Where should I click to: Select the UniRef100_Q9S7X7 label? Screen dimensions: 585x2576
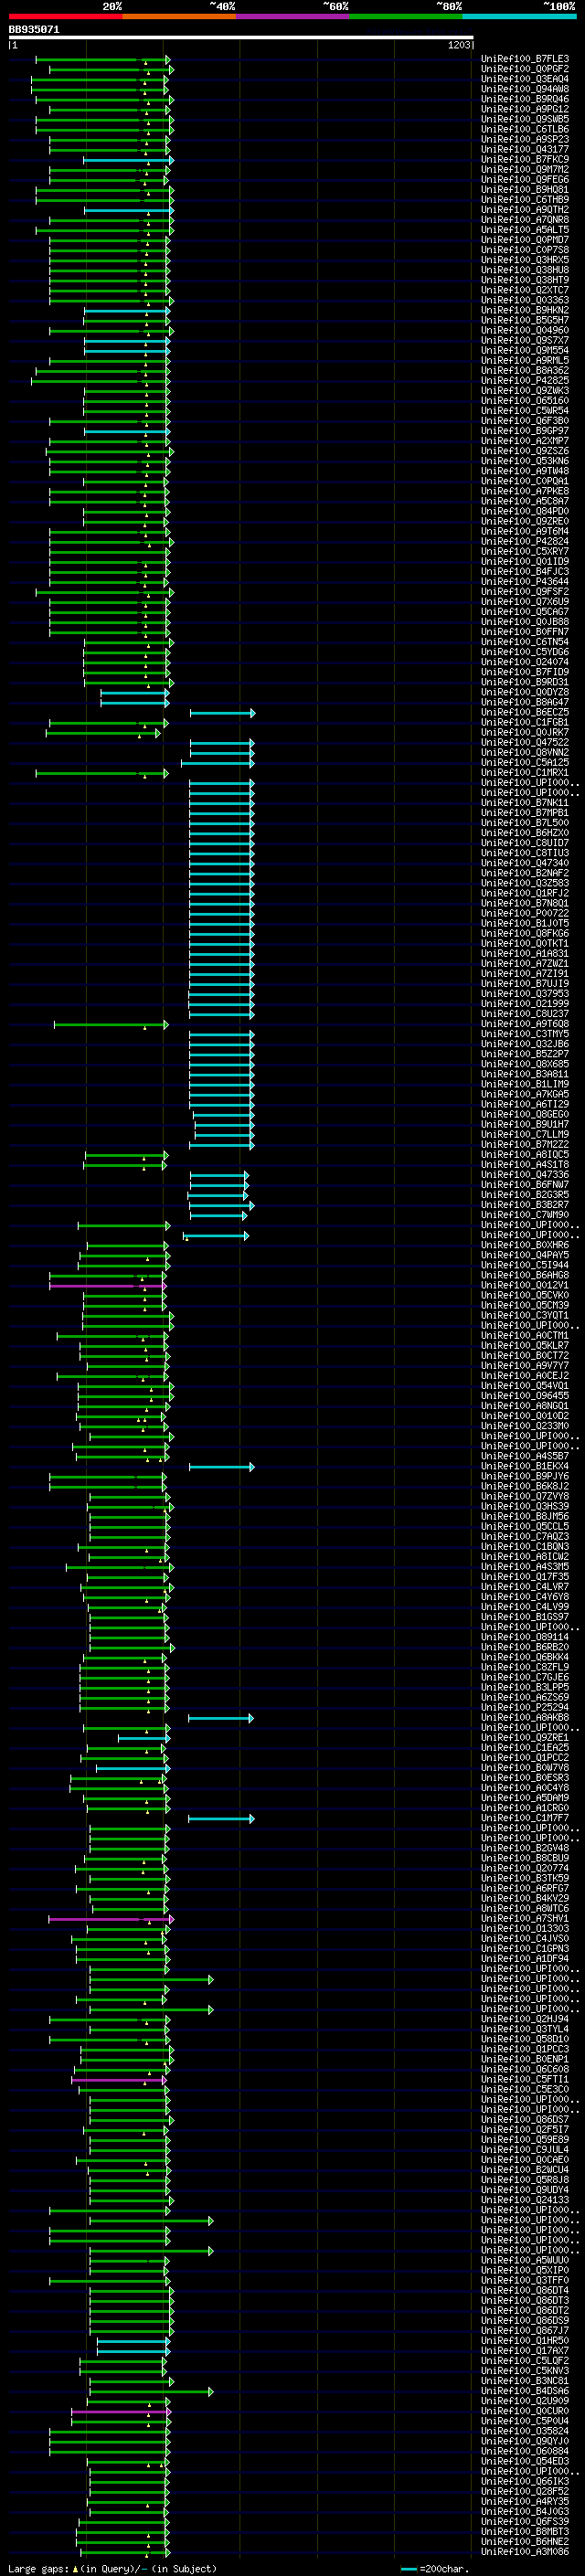coord(524,340)
